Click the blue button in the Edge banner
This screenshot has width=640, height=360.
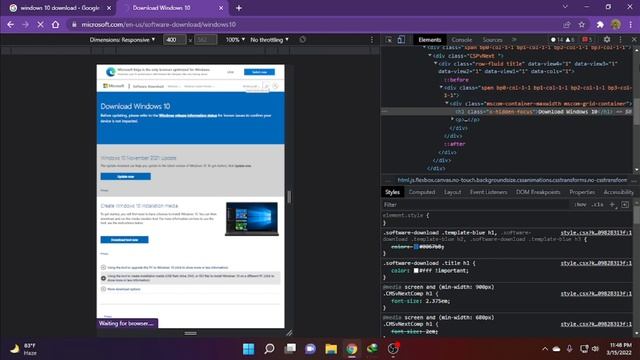click(259, 72)
